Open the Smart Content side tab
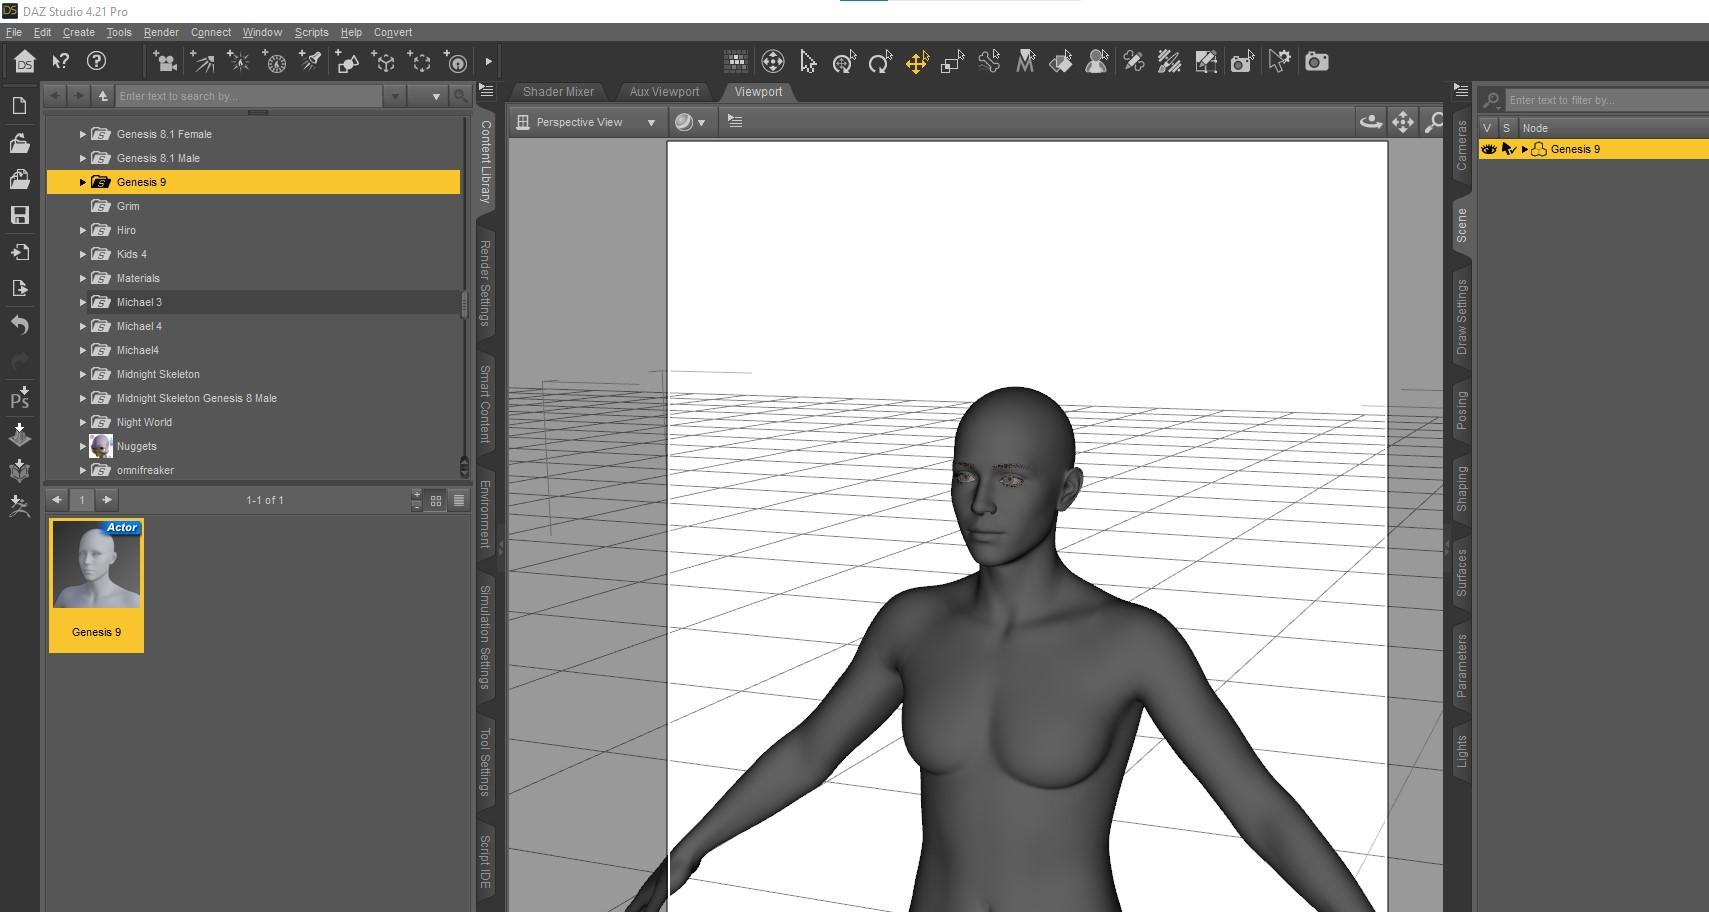 point(485,403)
